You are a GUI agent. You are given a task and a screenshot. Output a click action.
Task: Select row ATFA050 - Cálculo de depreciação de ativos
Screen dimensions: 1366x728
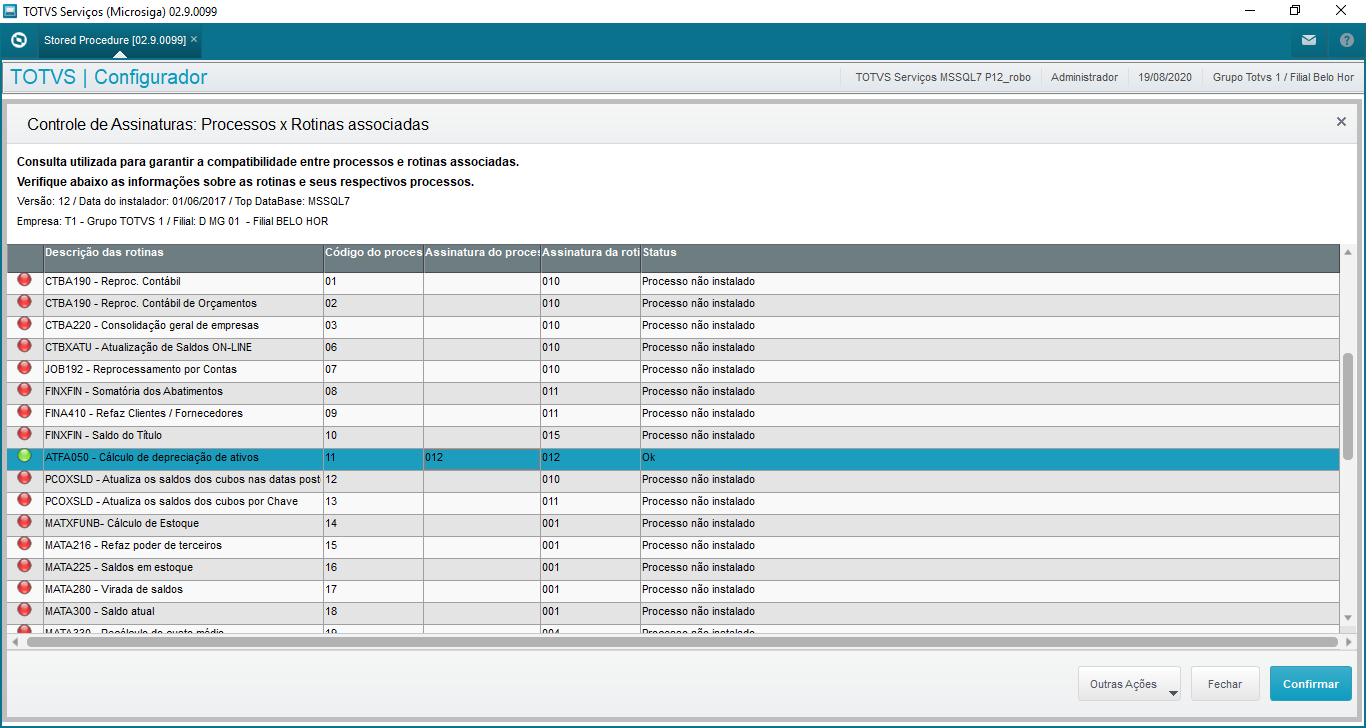673,458
